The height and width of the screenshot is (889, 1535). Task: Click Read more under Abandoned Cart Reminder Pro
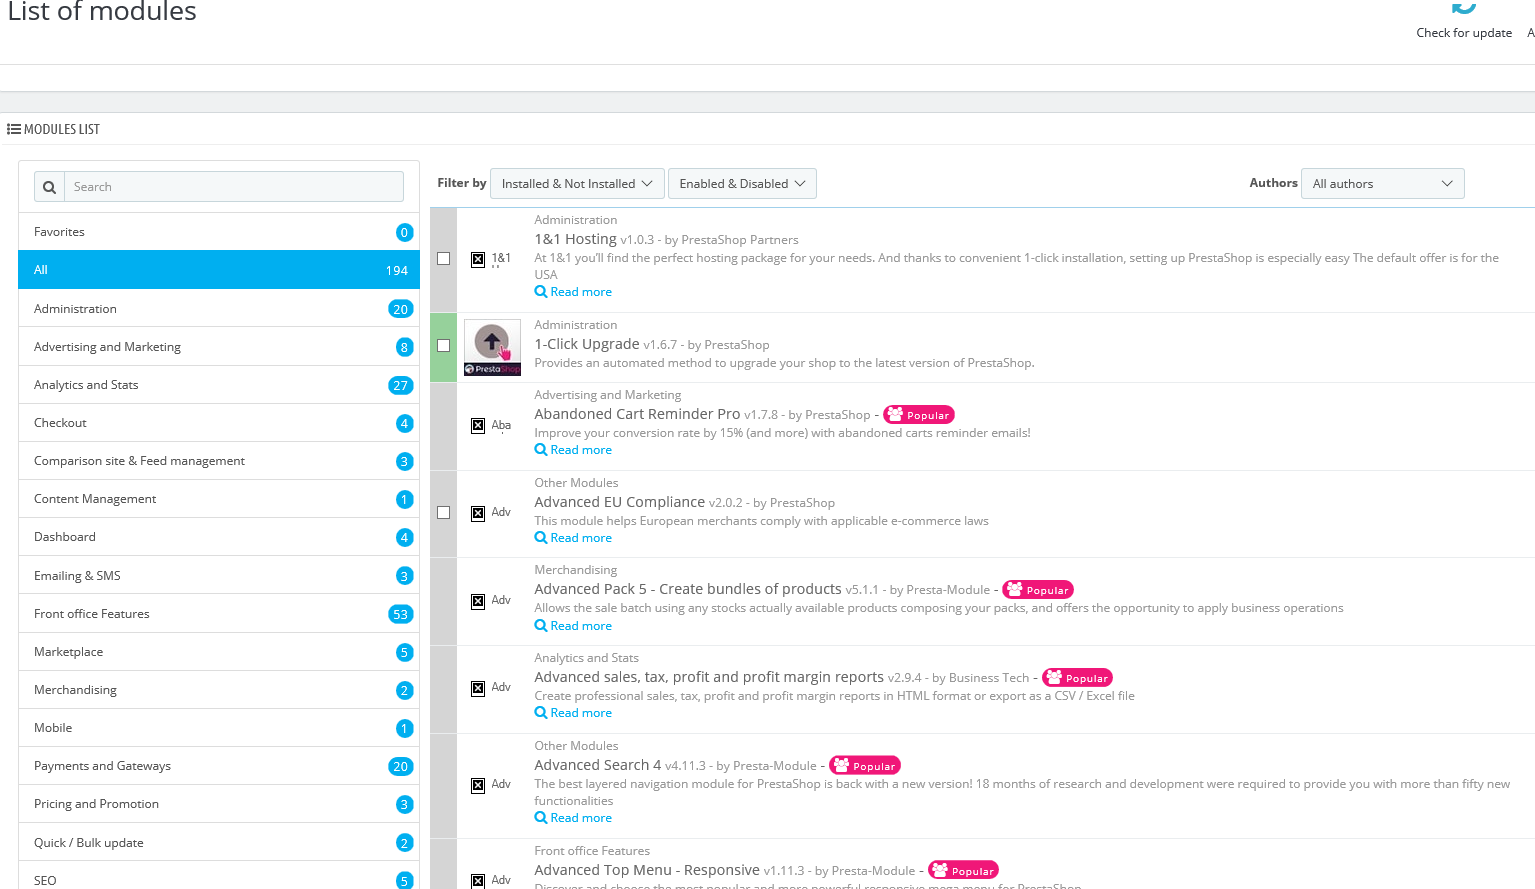[x=573, y=450]
